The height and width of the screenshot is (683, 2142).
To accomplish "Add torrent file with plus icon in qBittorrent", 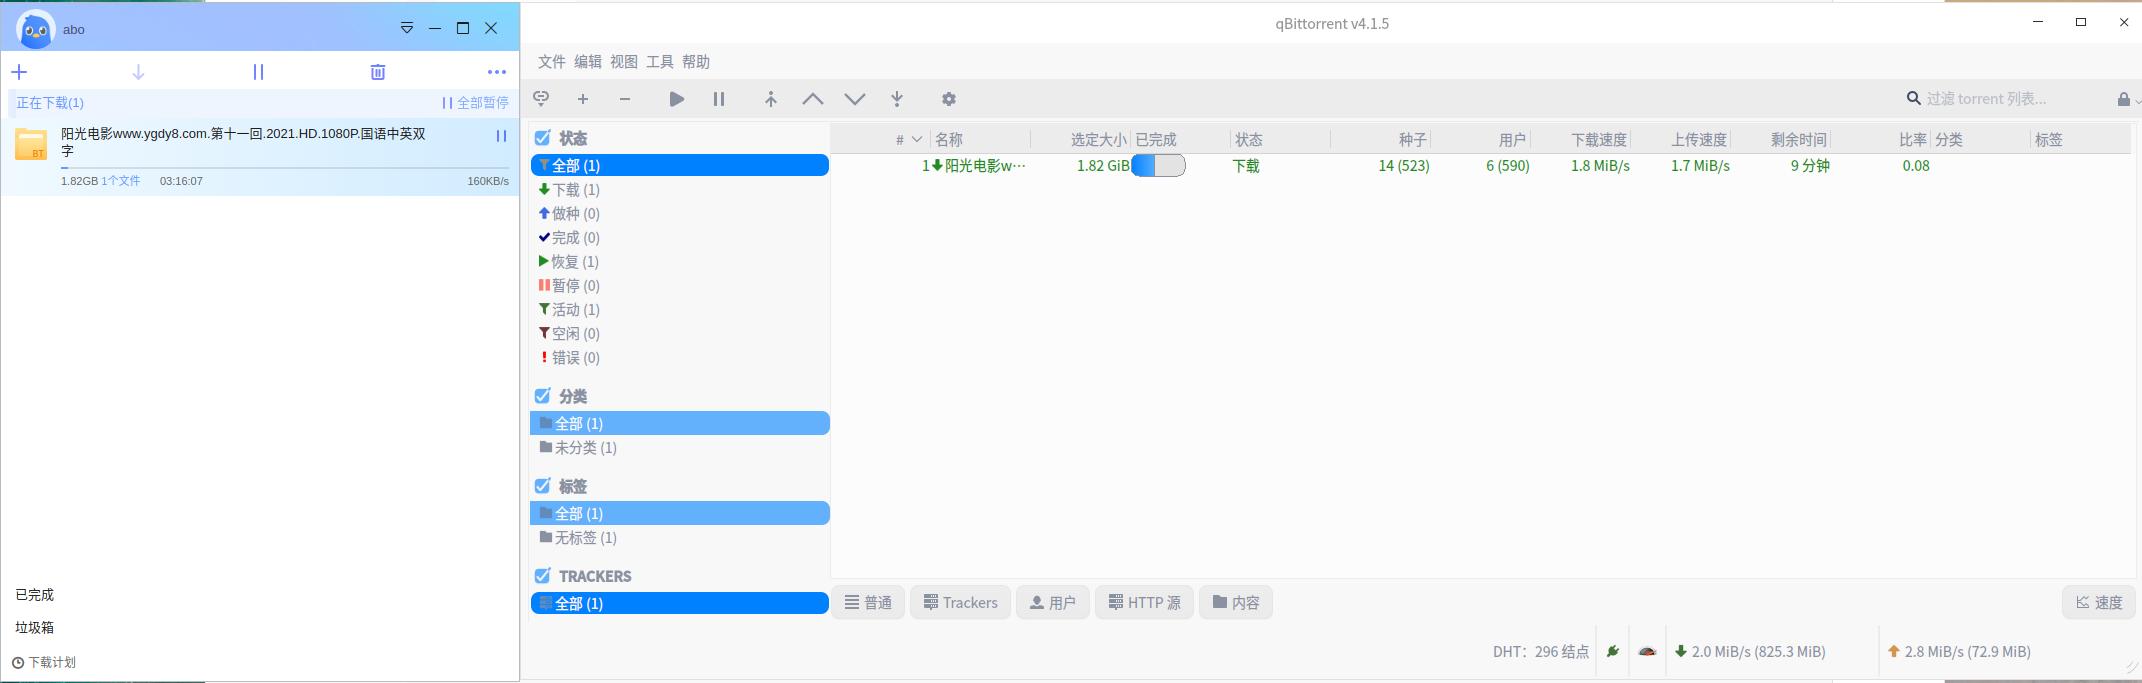I will [x=583, y=99].
